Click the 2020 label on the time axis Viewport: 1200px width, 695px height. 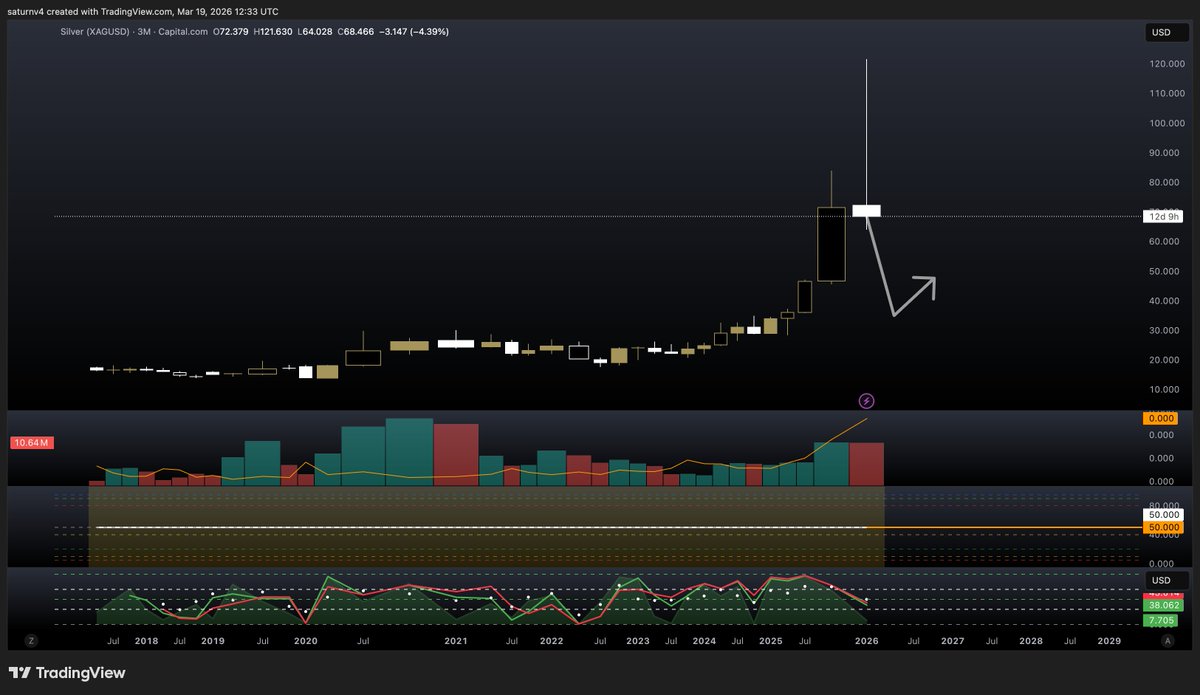[x=305, y=640]
